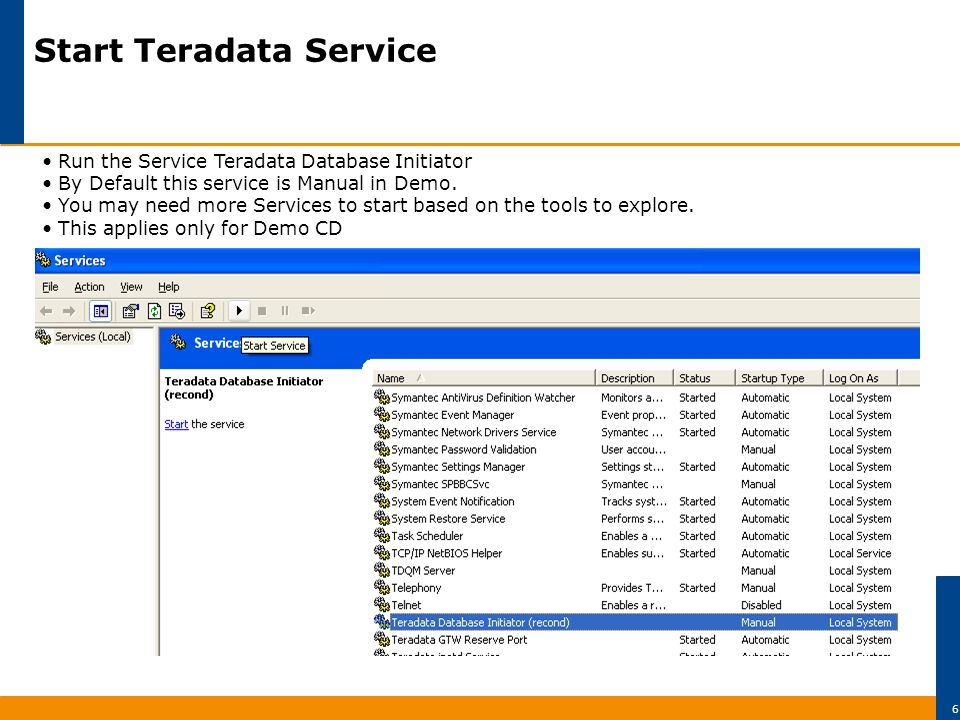Click the Symantec Password Validation gear icon
960x720 pixels.
381,449
